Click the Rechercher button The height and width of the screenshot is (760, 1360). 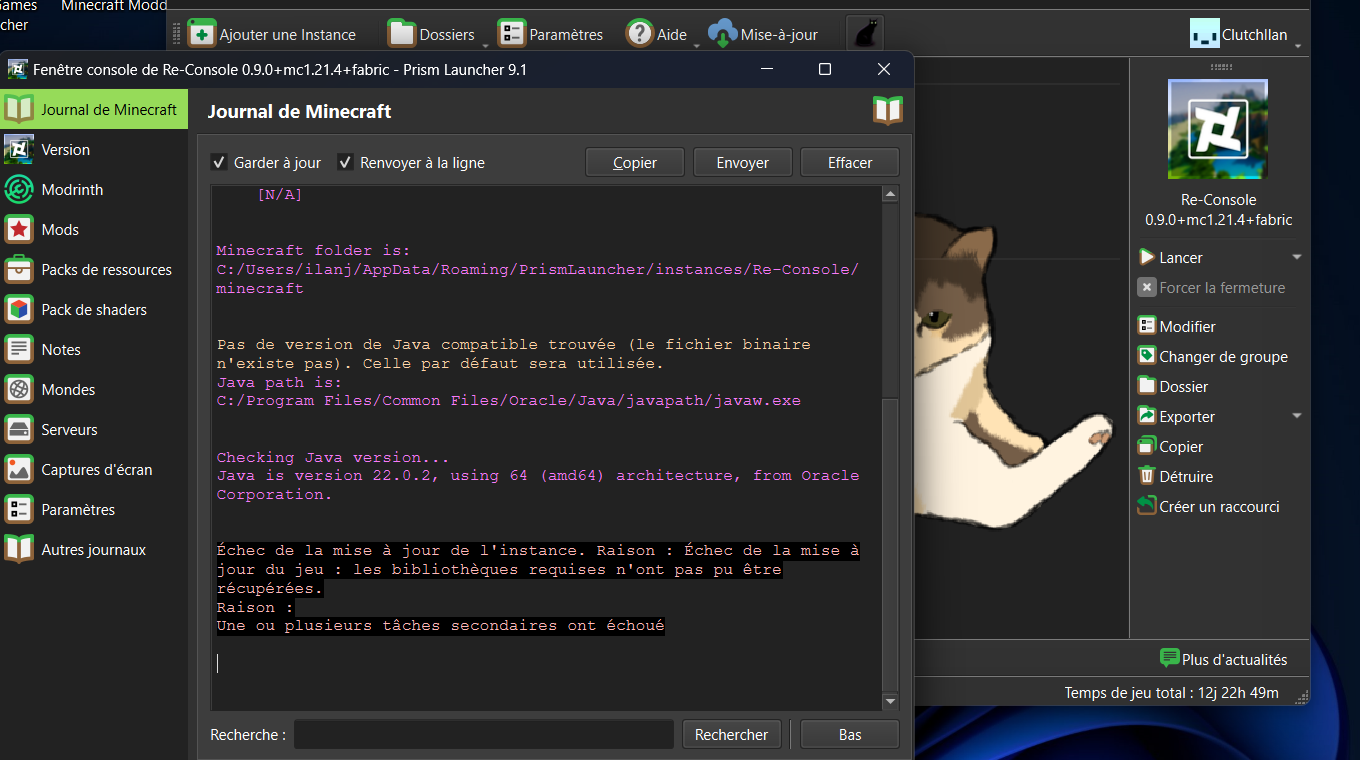pos(732,734)
